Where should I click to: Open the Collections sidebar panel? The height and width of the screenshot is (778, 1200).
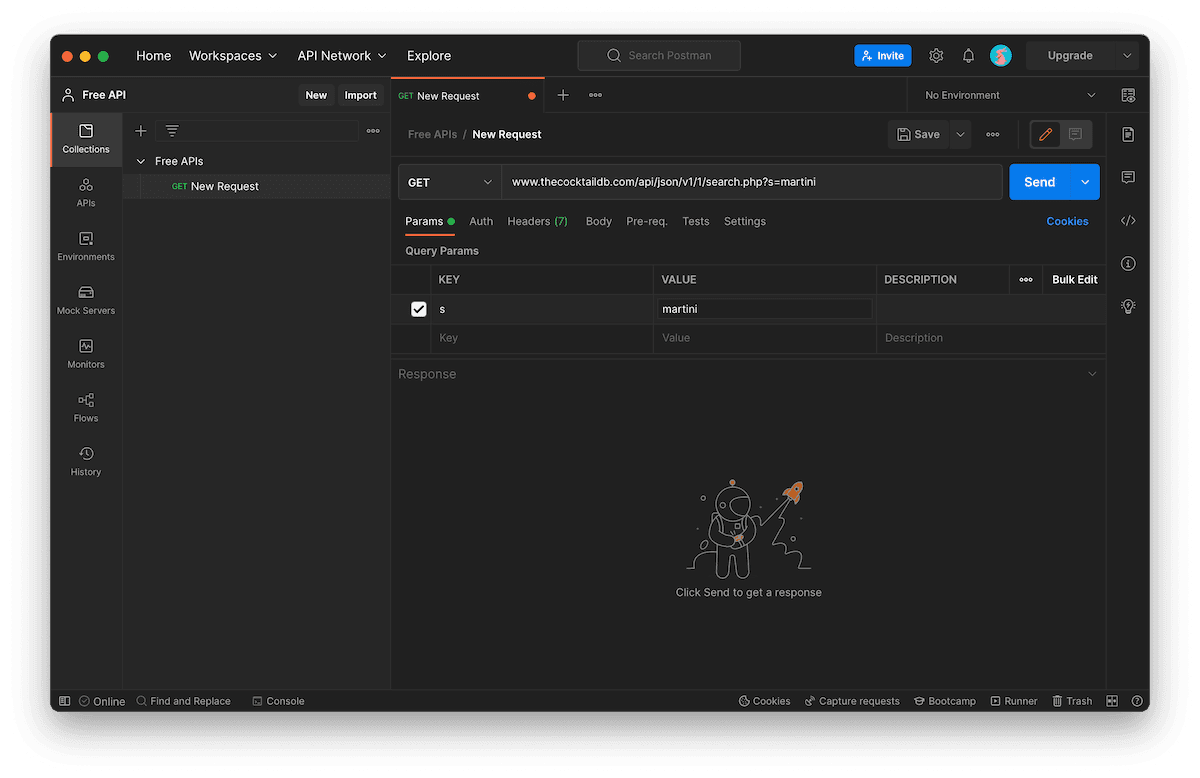(86, 139)
